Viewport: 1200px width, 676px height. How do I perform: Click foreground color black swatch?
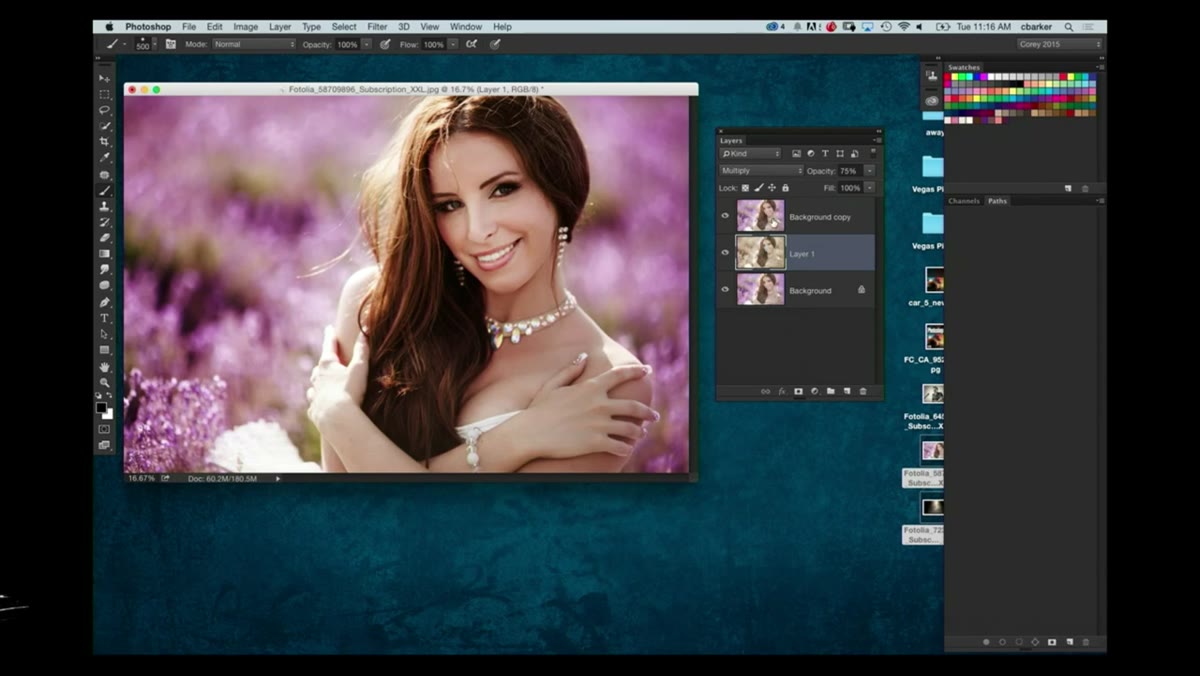101,408
